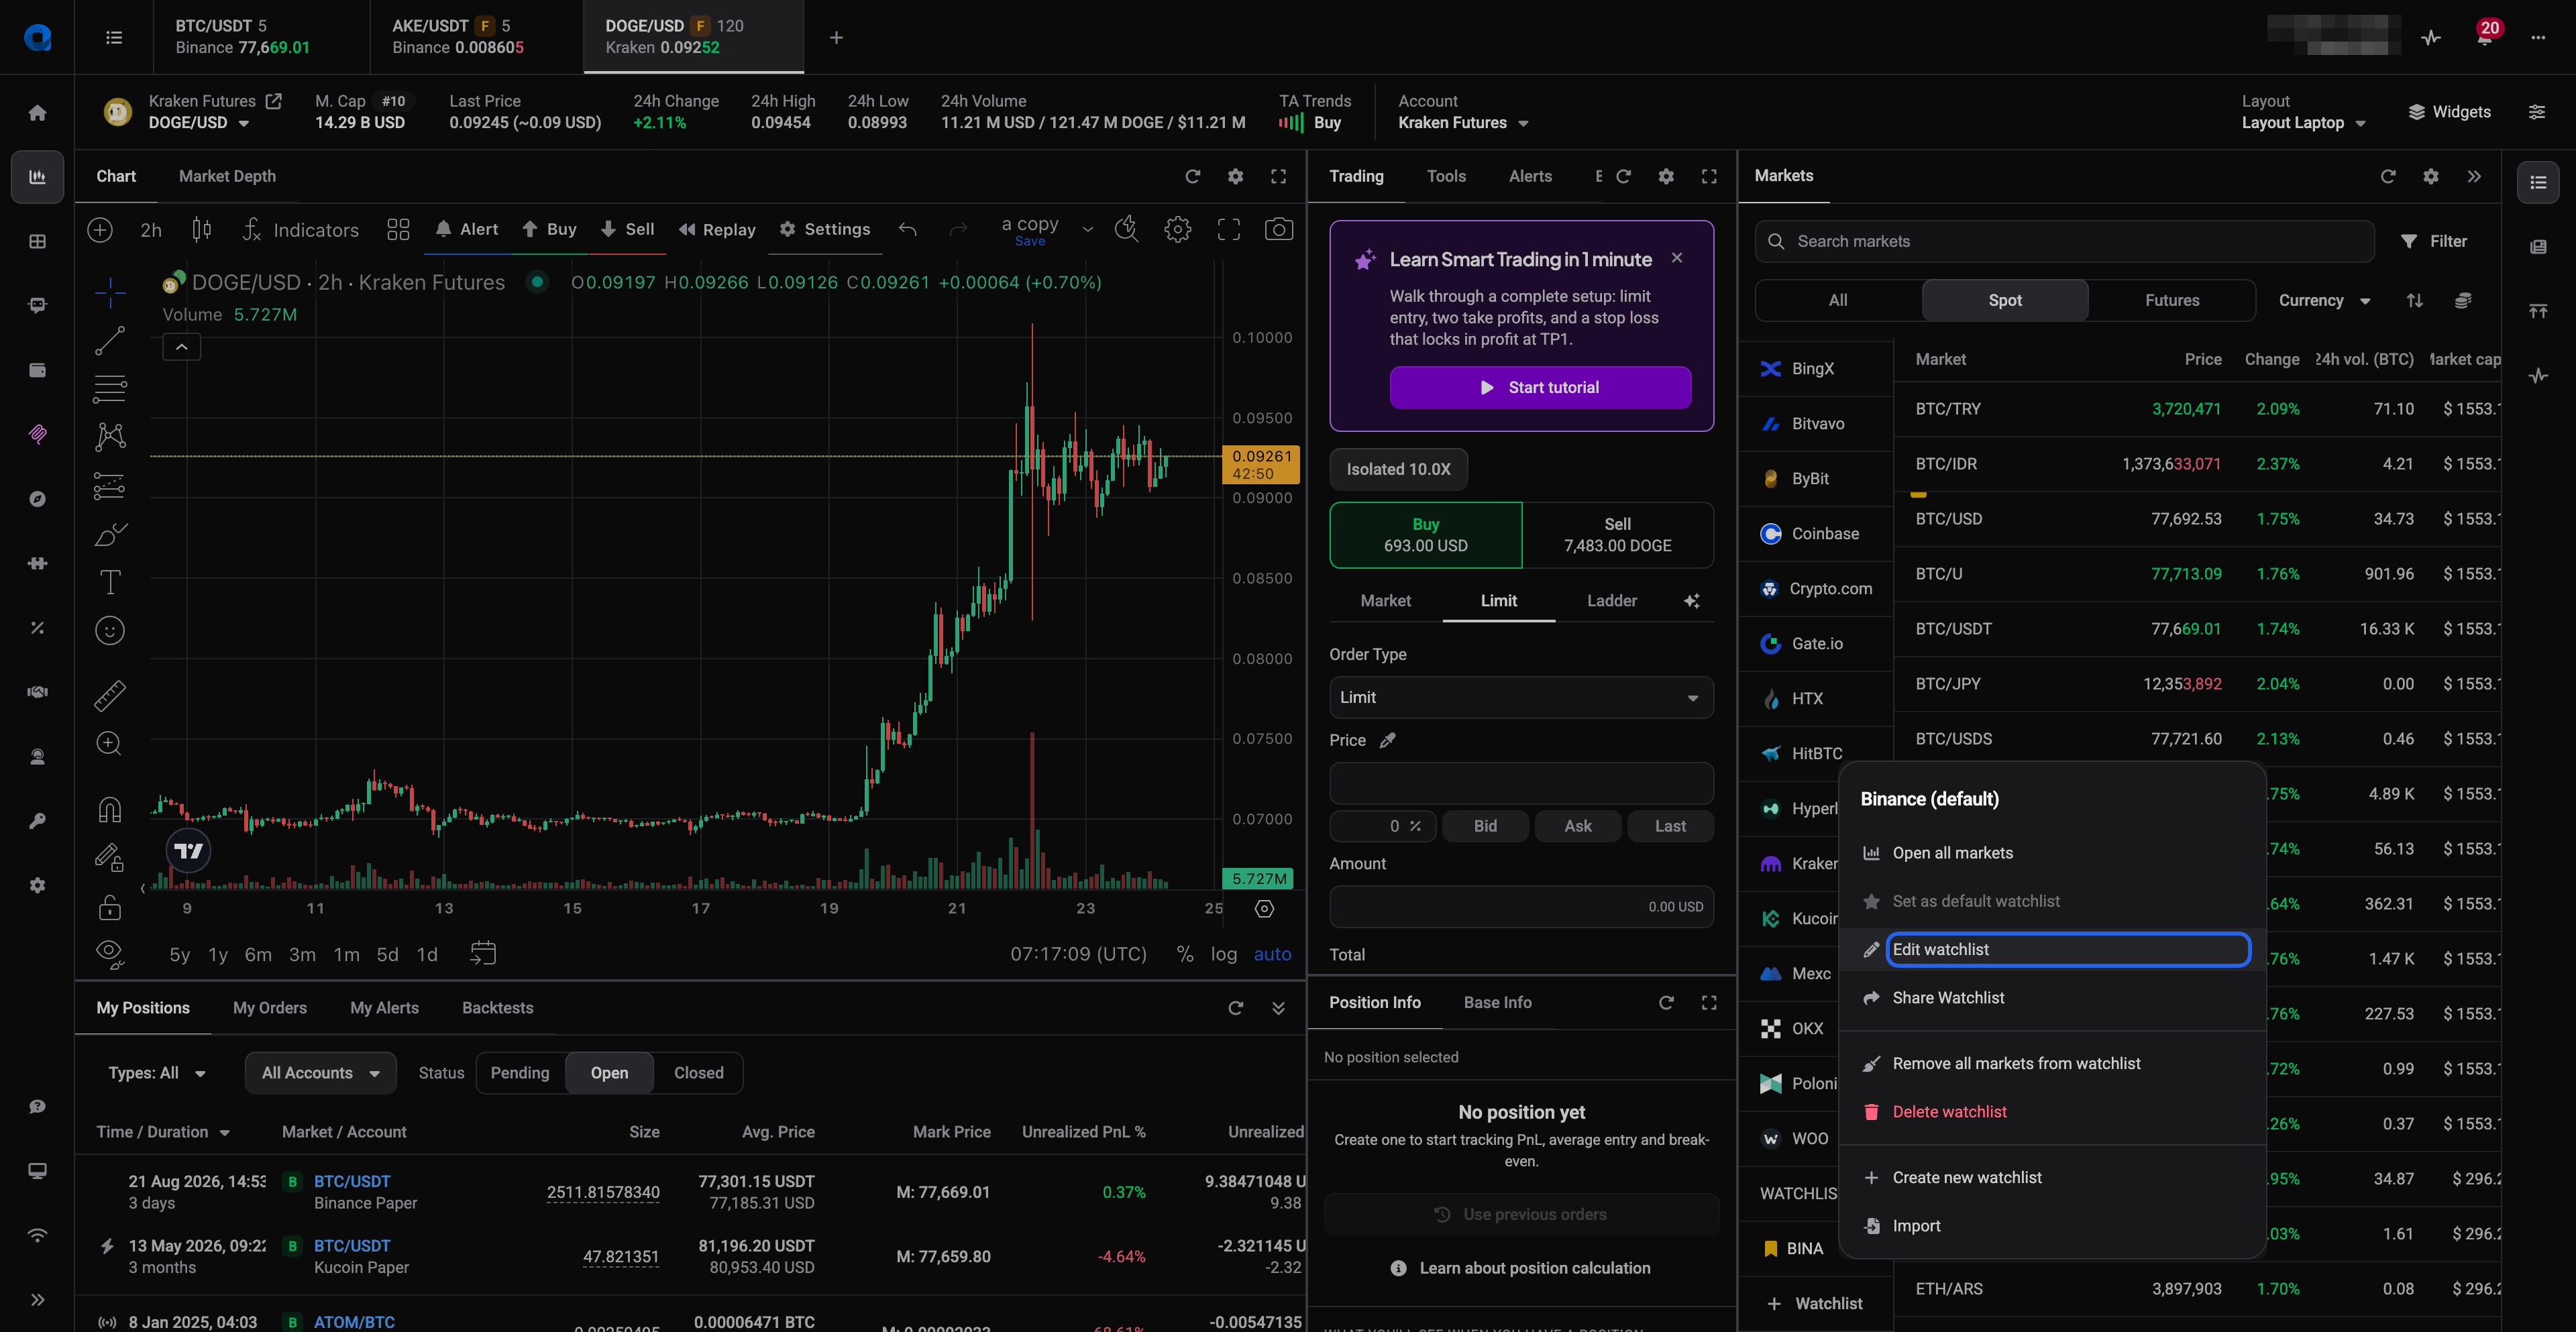Open the Account Kraken Futures dropdown
Viewport: 2576px width, 1332px height.
(1463, 123)
